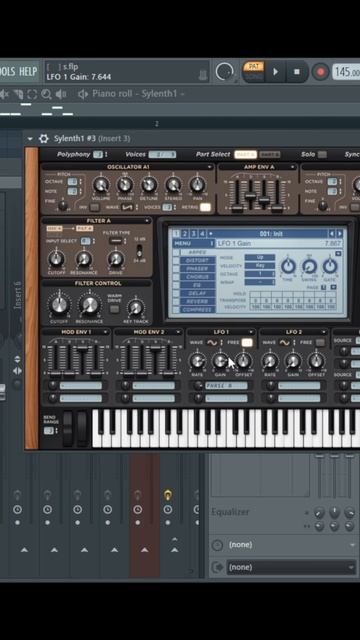Click the Piano roll - Sylenth1 title

click(x=134, y=94)
